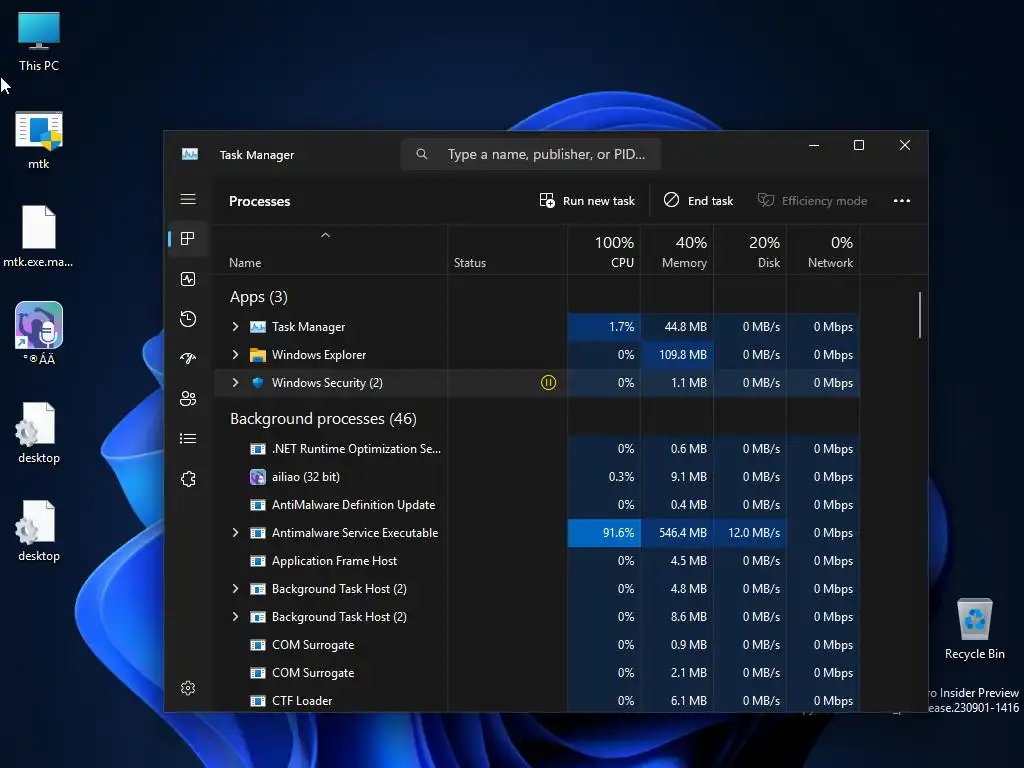Click the 91.6% CPU cell
Viewport: 1024px width, 768px height.
pyautogui.click(x=605, y=533)
